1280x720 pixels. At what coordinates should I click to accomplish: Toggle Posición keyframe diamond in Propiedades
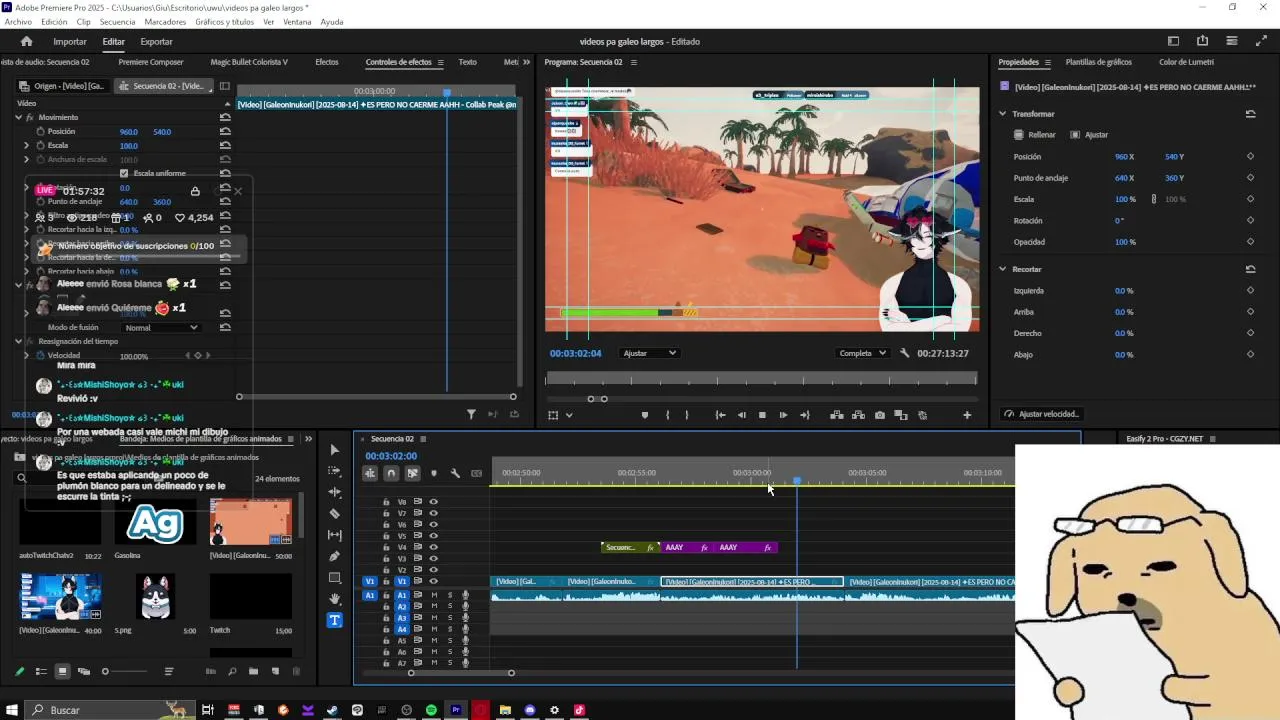coord(1250,157)
